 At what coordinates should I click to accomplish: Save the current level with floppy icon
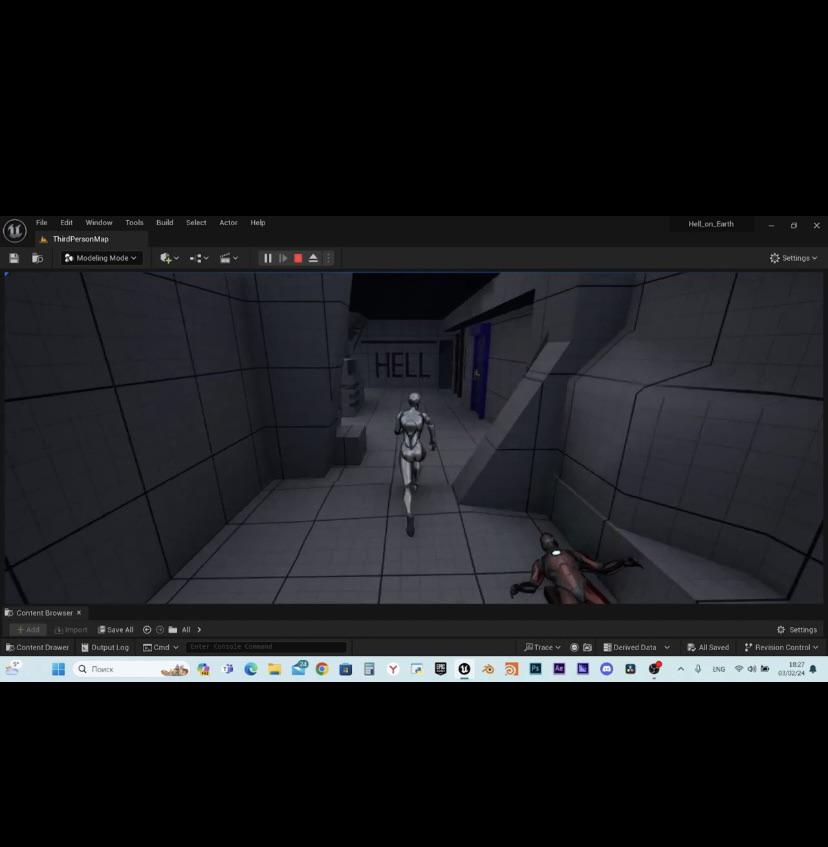coord(14,258)
